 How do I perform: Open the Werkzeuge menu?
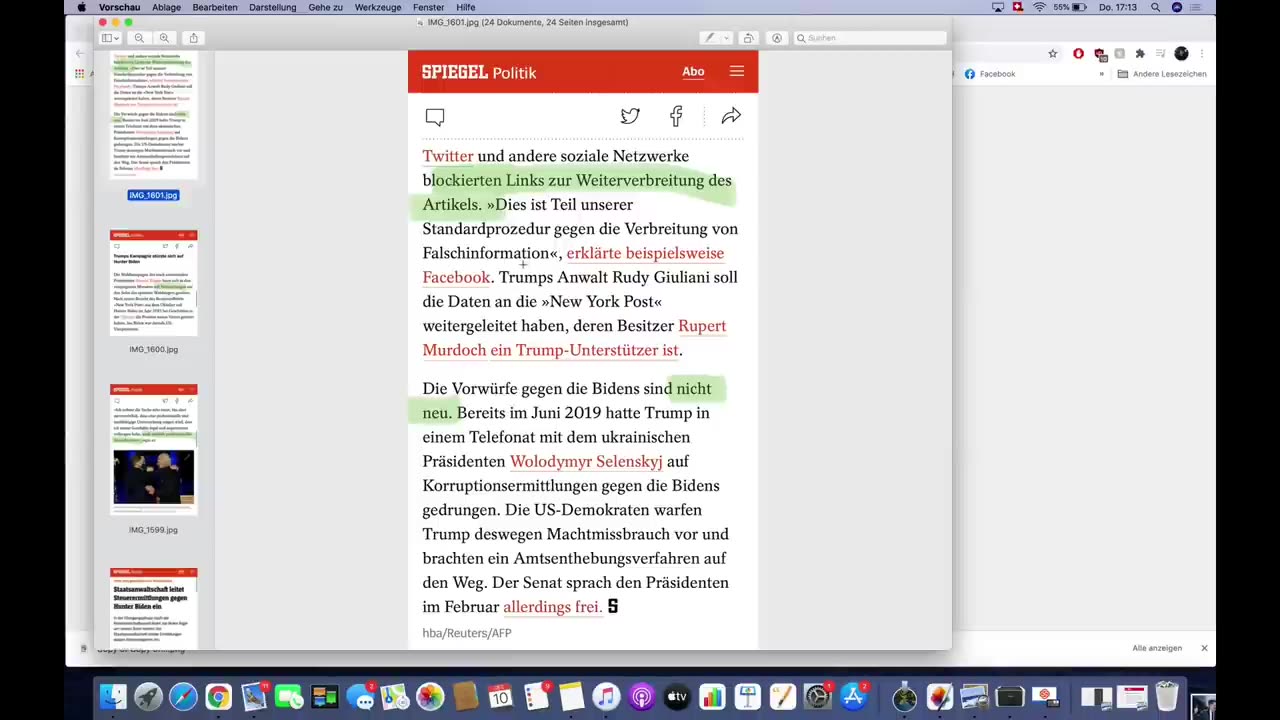click(378, 7)
